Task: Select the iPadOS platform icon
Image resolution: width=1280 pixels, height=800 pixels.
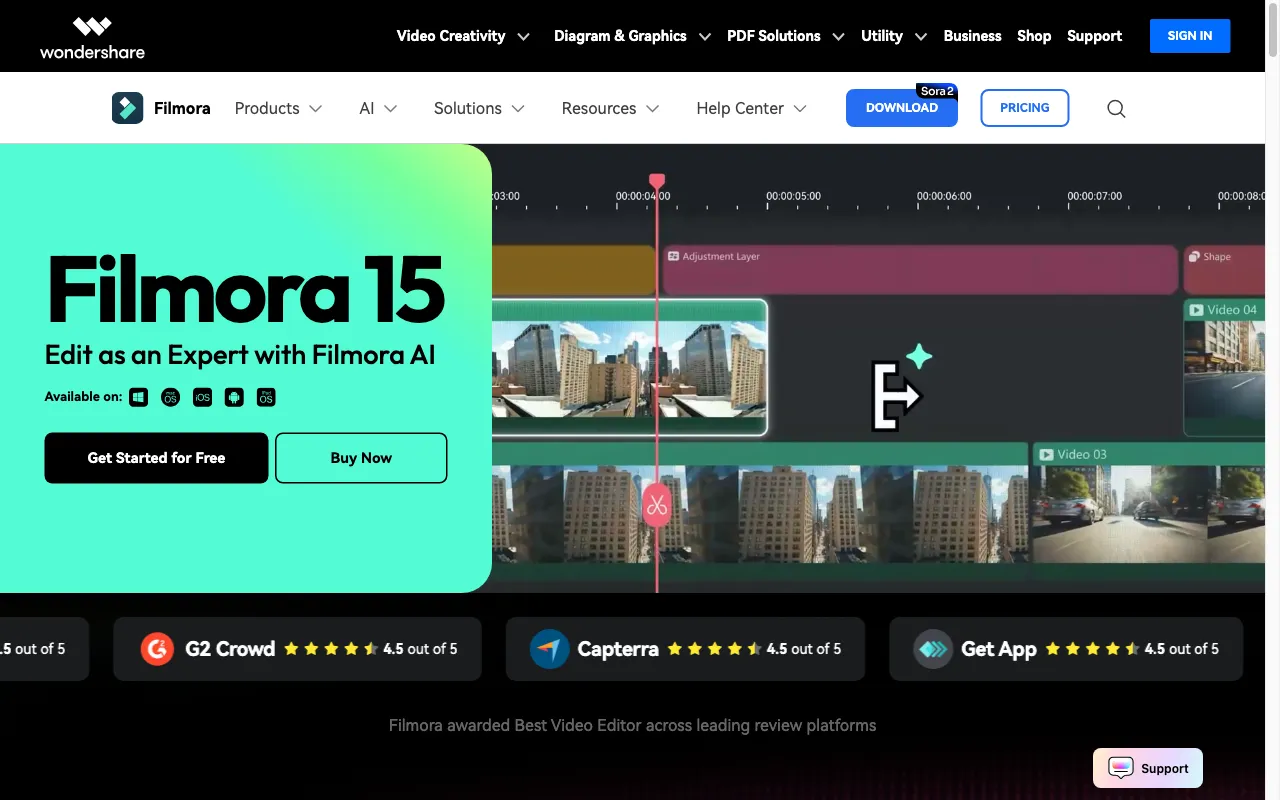Action: point(266,397)
